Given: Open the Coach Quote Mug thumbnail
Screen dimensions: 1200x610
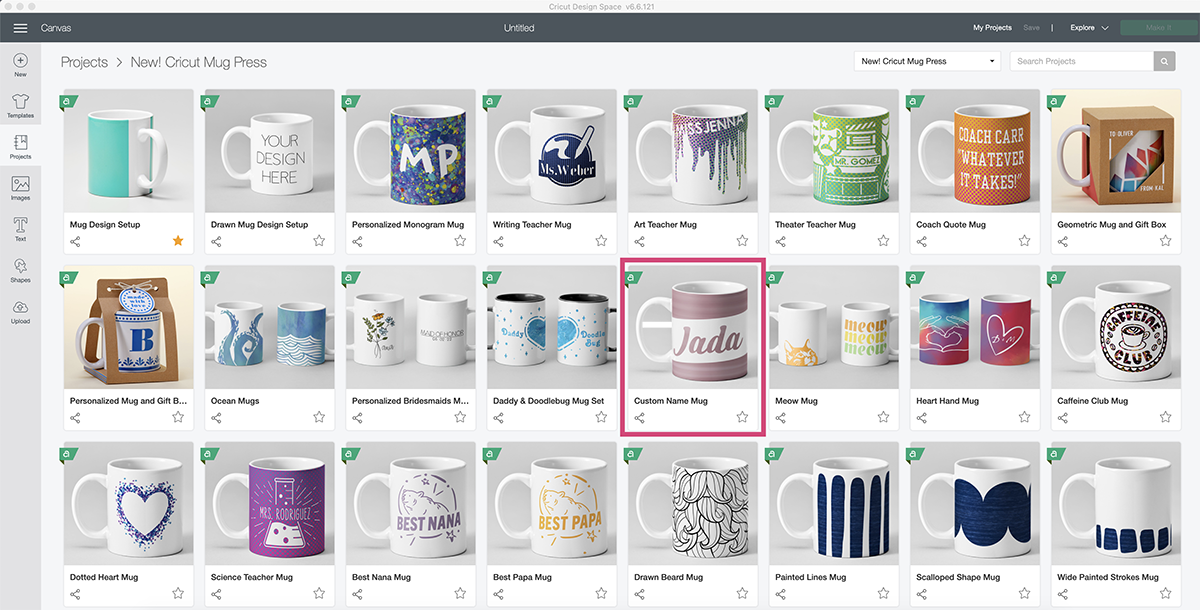Looking at the screenshot, I should tap(976, 151).
